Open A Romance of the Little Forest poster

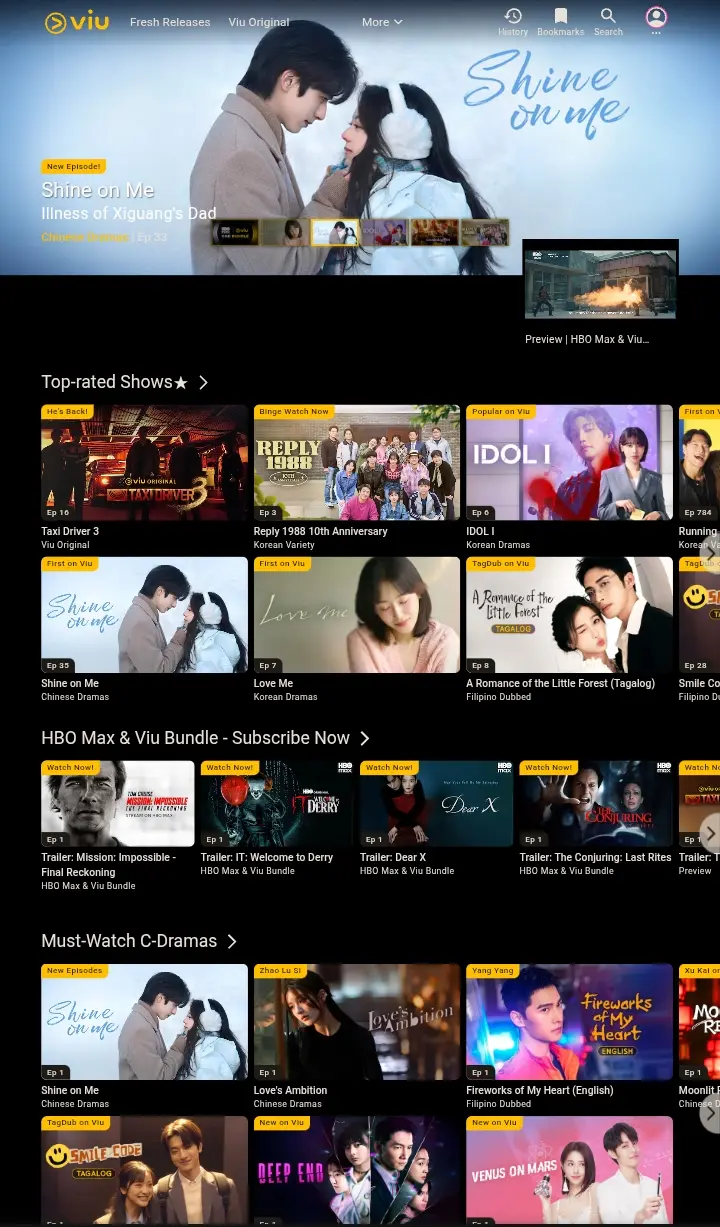569,615
